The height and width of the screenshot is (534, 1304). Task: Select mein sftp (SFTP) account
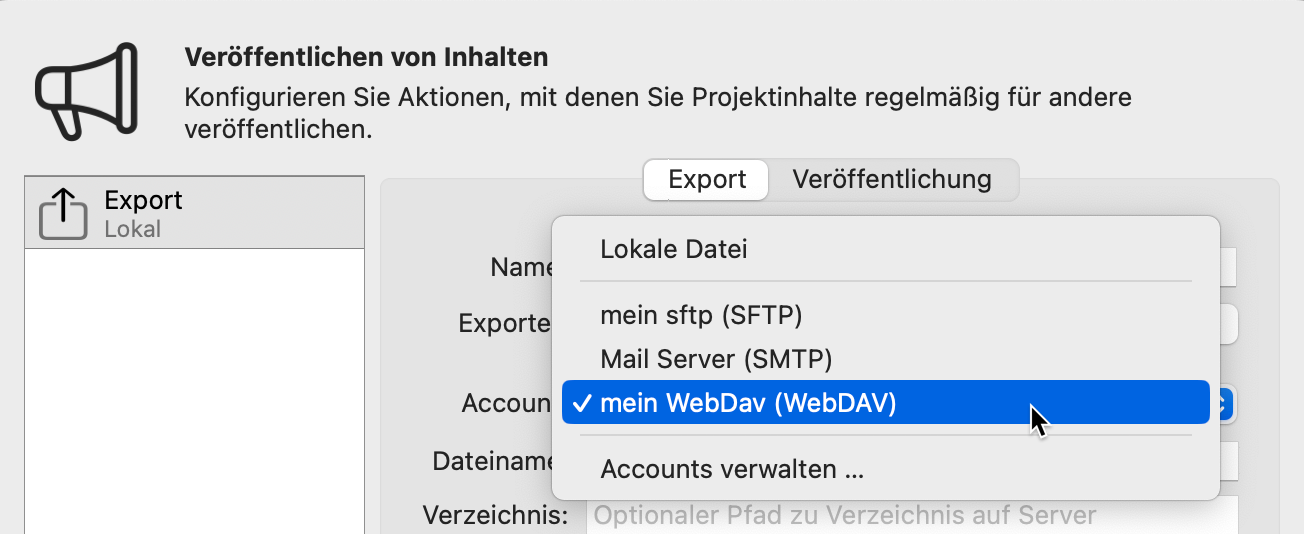point(701,316)
